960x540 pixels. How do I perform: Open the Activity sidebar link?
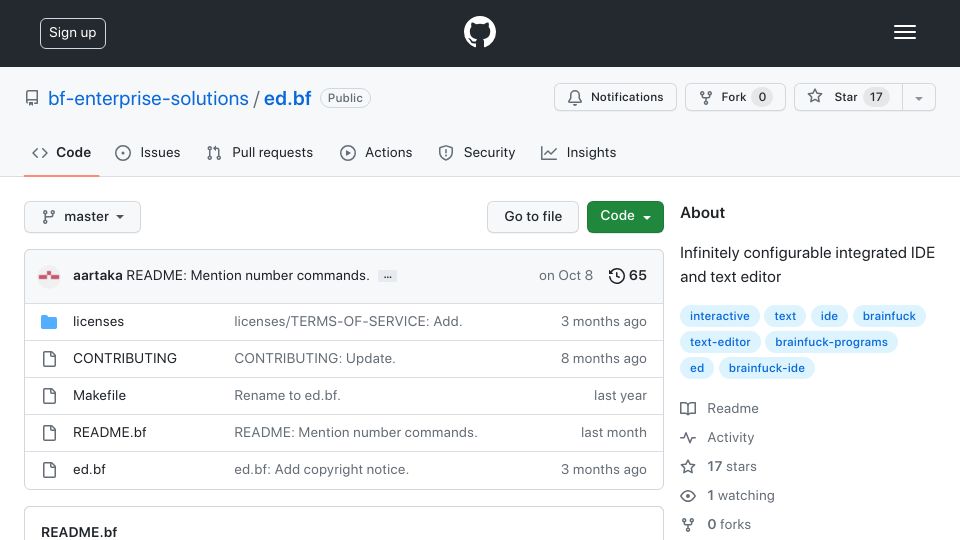730,437
